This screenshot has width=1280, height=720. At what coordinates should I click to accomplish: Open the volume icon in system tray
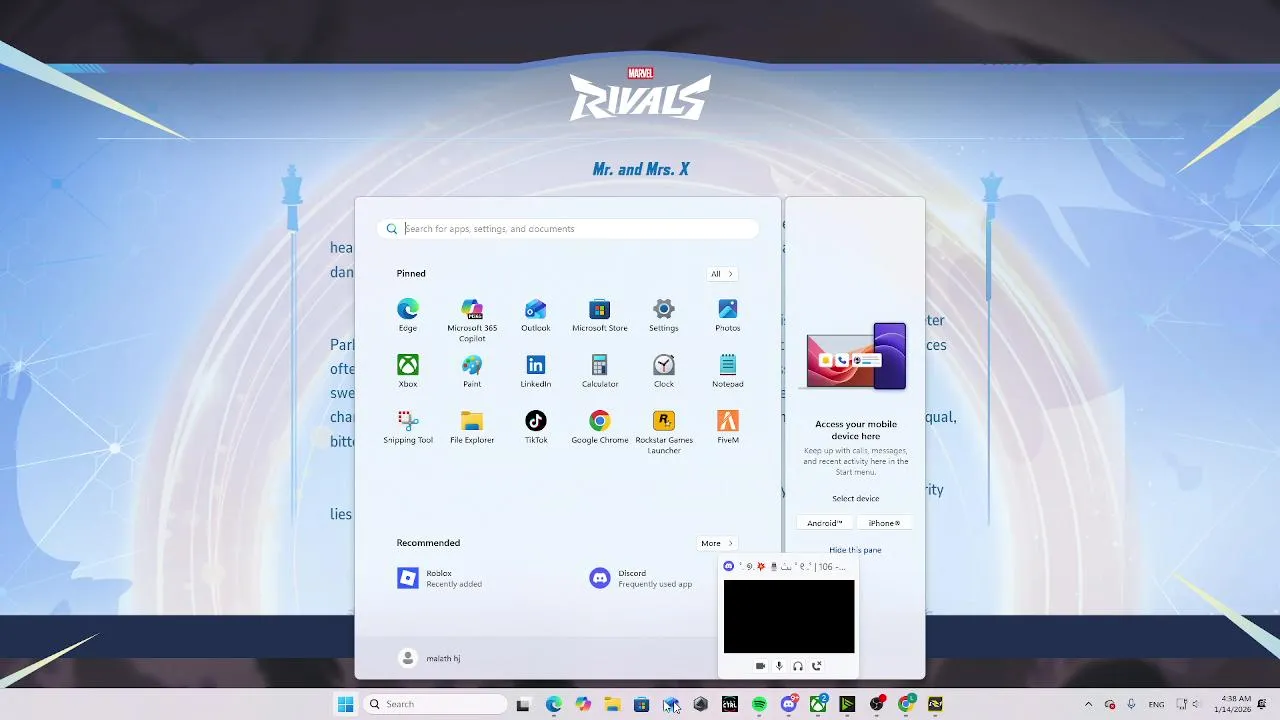1195,704
